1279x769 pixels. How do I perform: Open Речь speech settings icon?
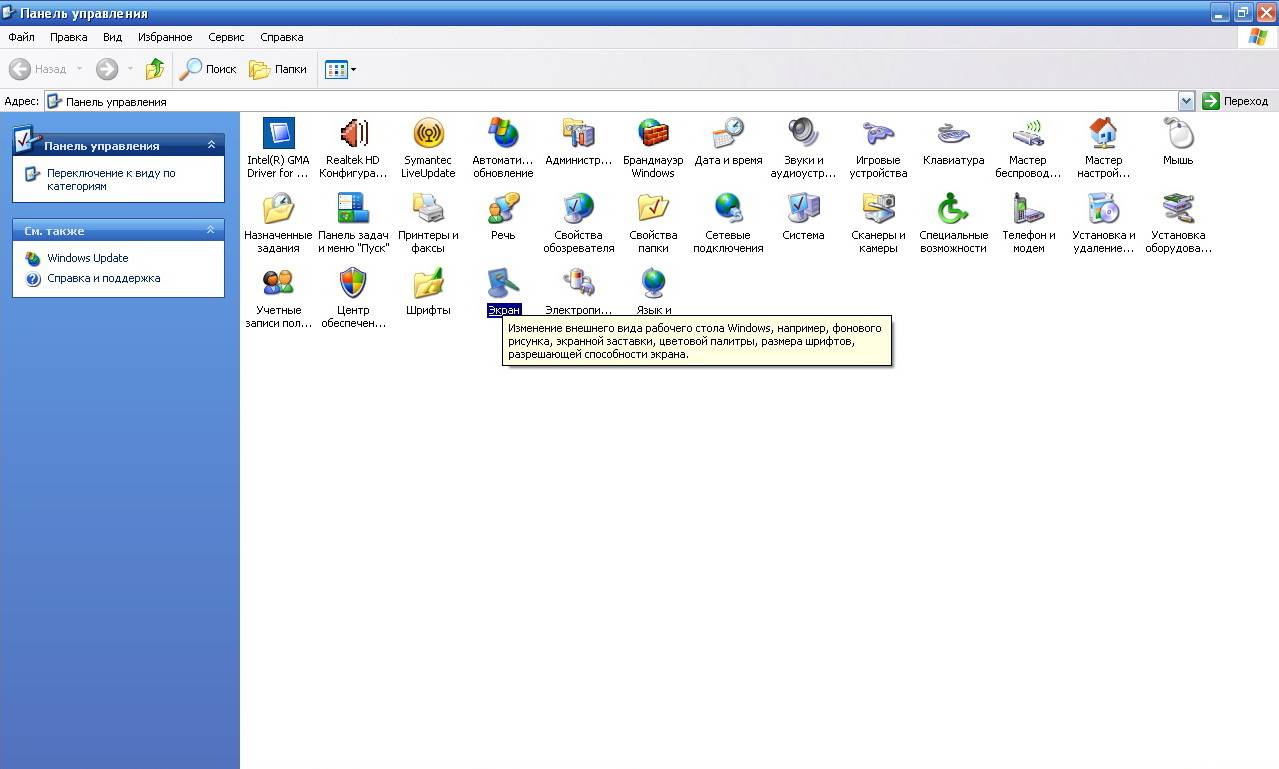(503, 208)
